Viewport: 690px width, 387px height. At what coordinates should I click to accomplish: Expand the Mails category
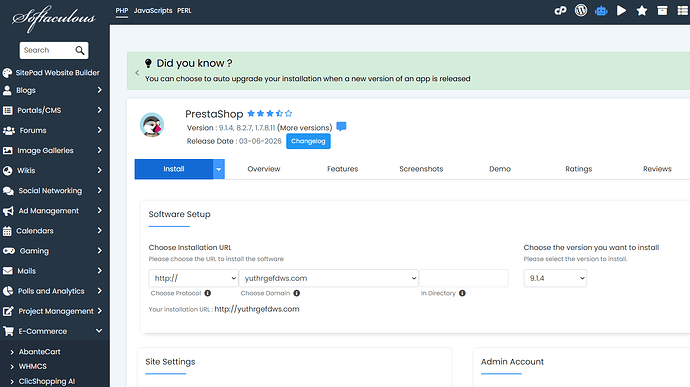(x=53, y=271)
